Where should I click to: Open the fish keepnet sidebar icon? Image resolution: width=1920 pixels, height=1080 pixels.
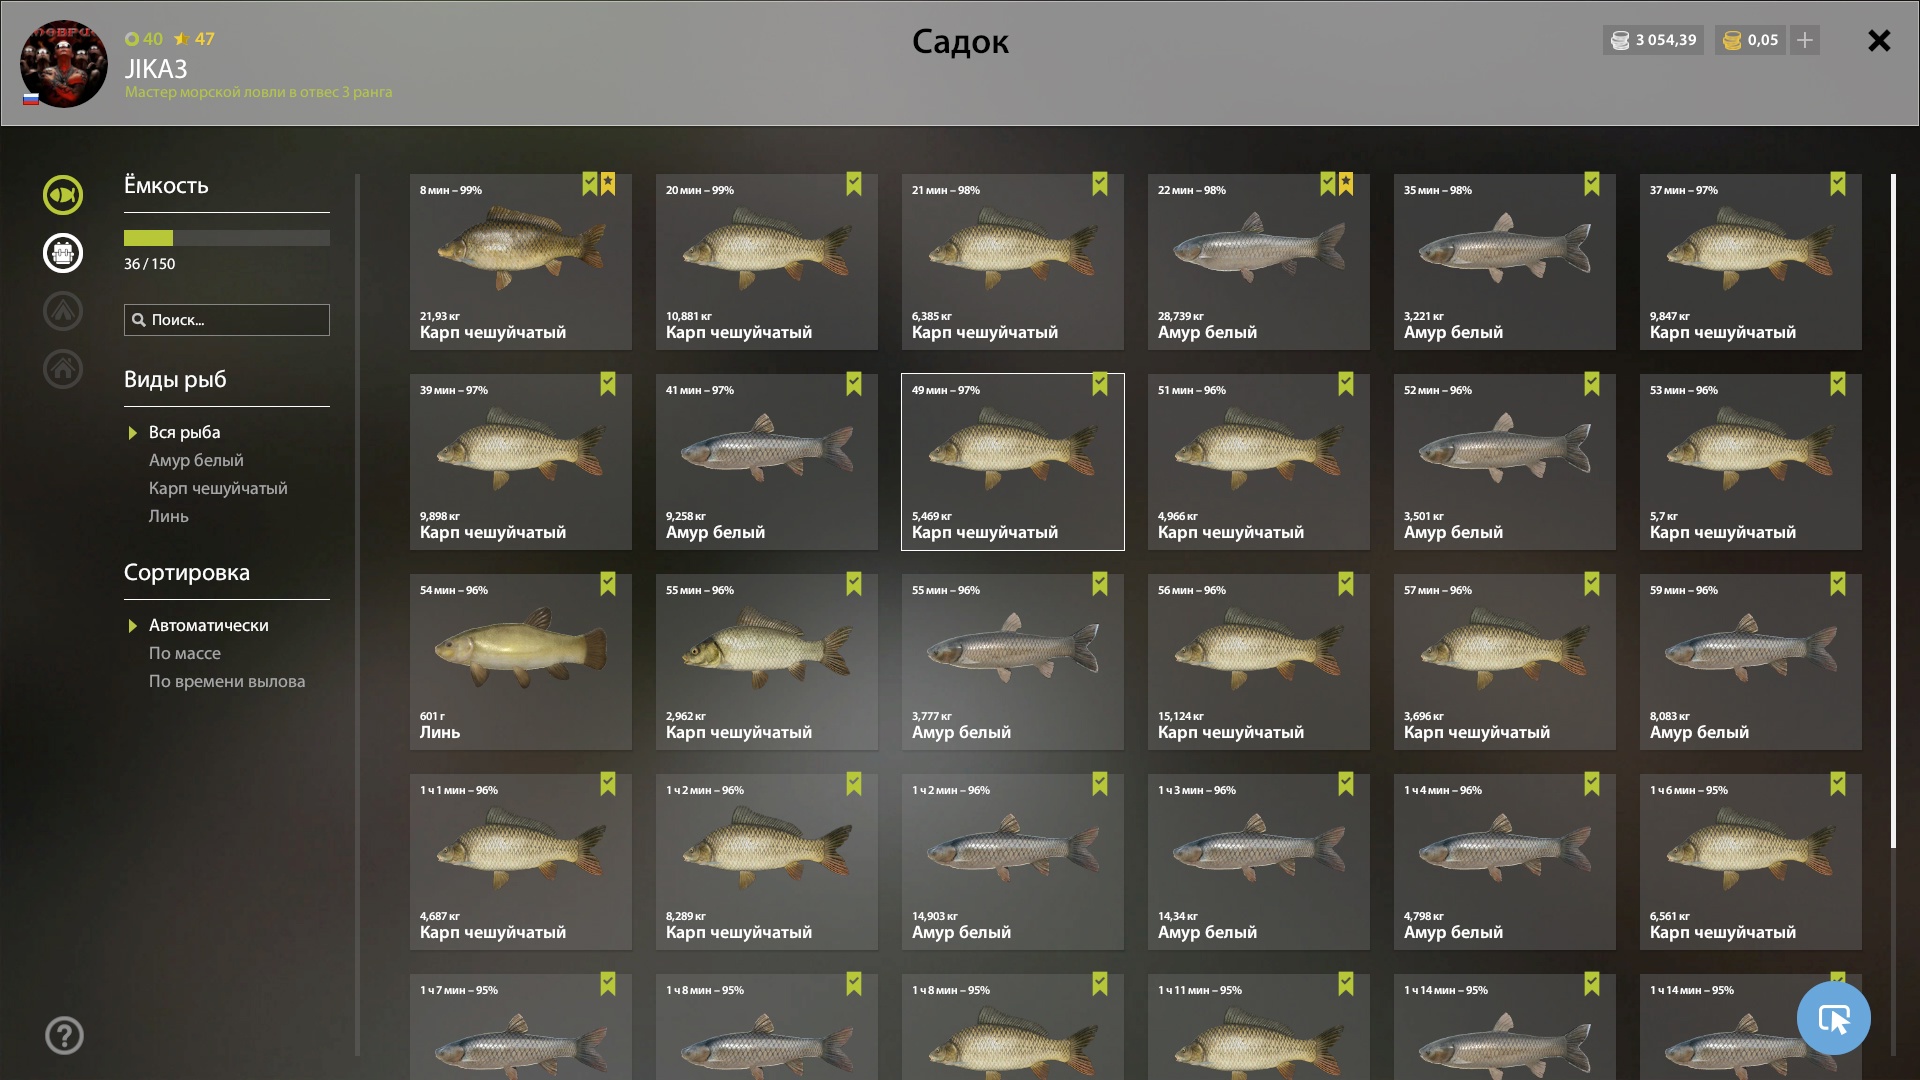[63, 195]
